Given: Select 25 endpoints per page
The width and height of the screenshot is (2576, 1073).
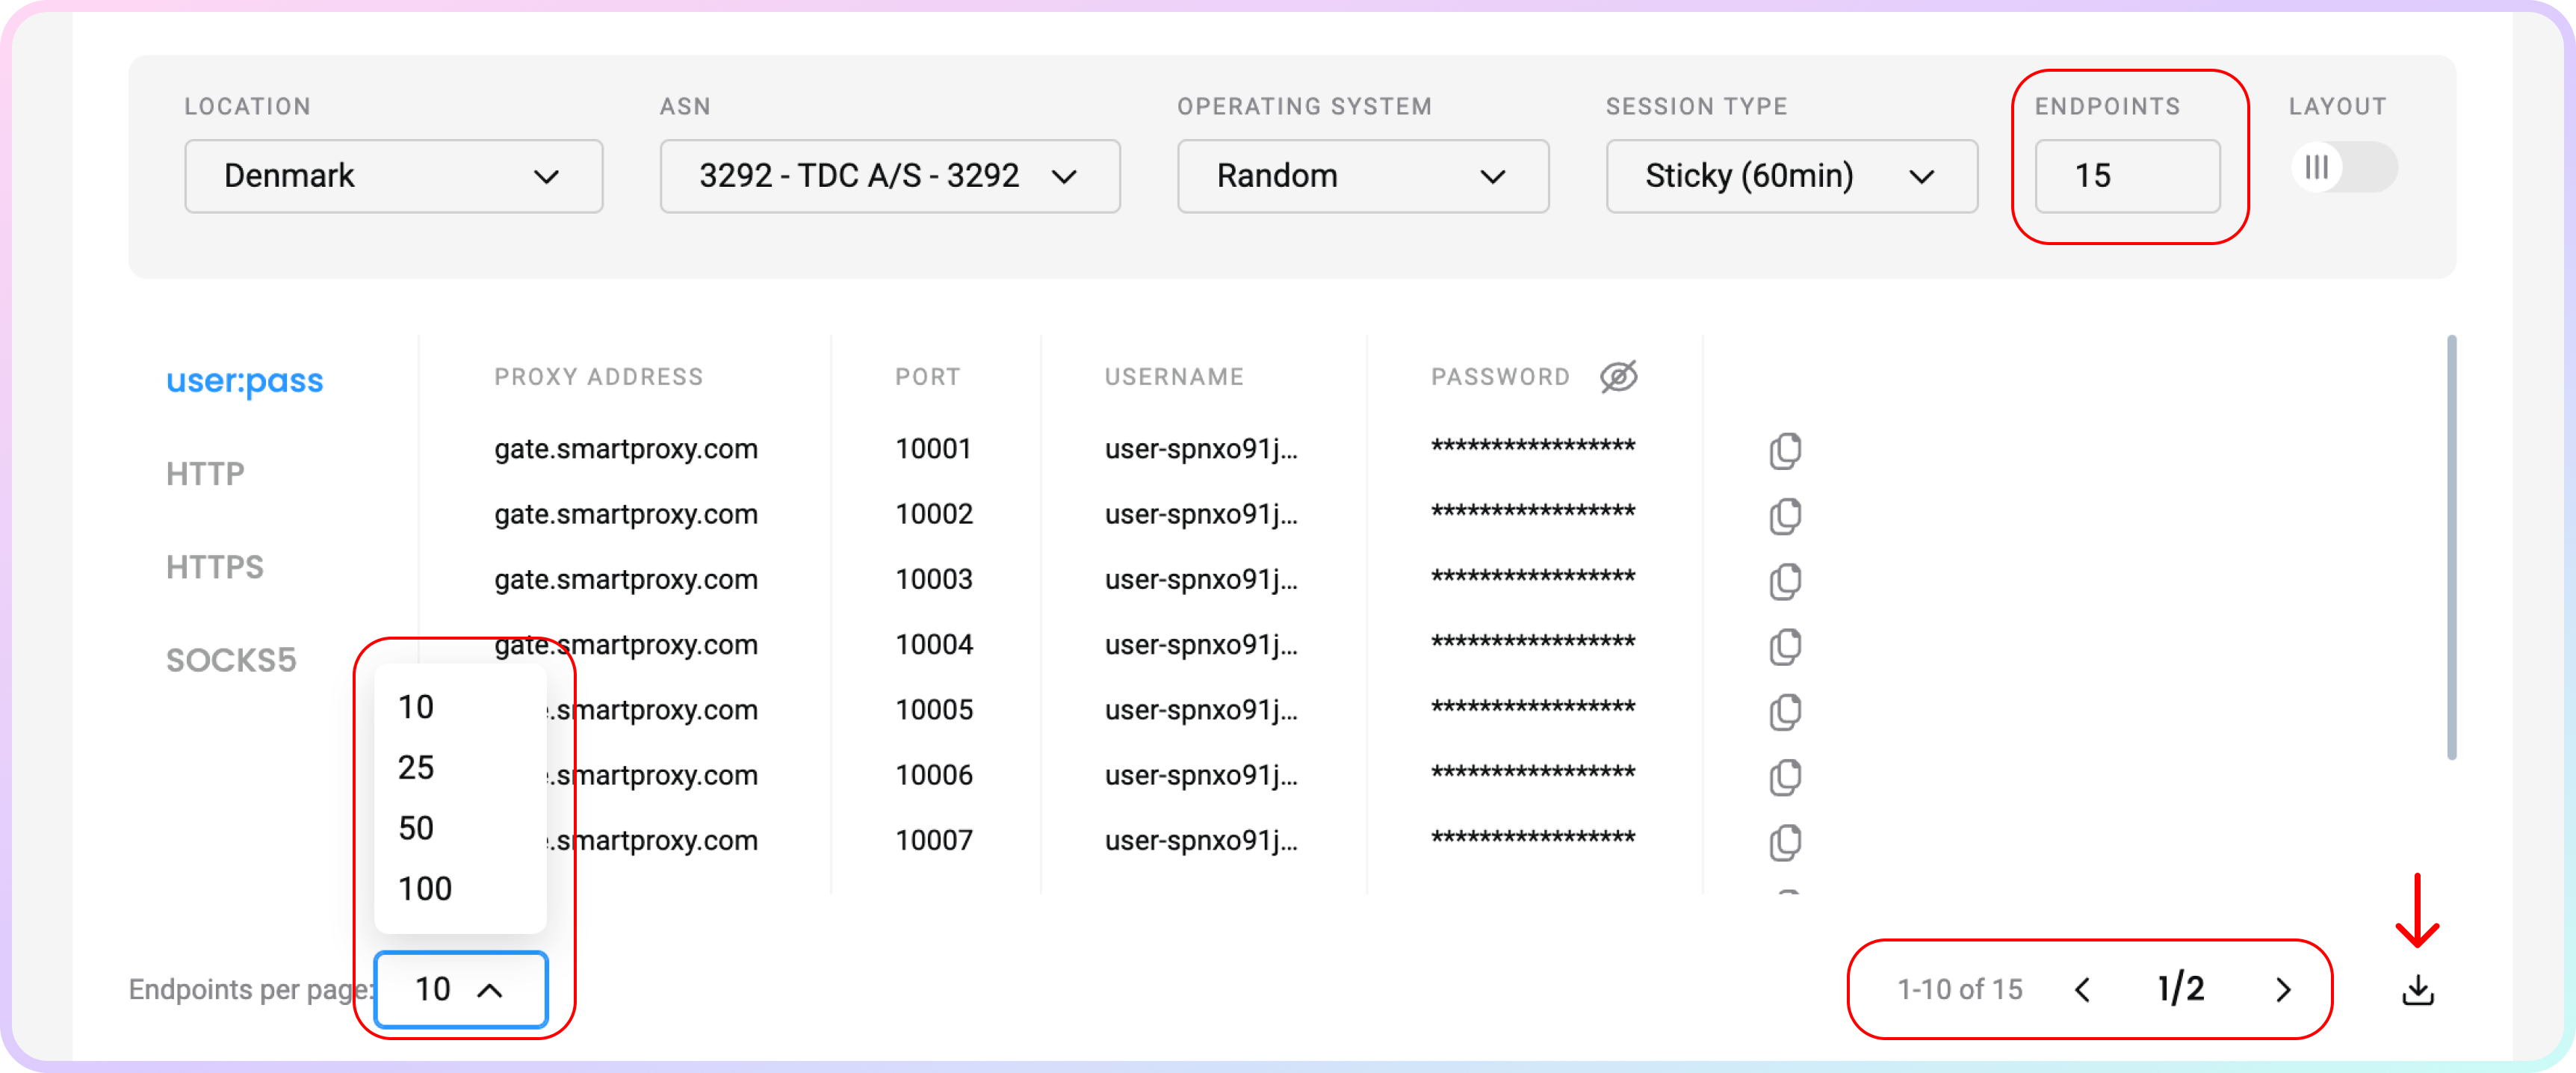Looking at the screenshot, I should (x=416, y=767).
